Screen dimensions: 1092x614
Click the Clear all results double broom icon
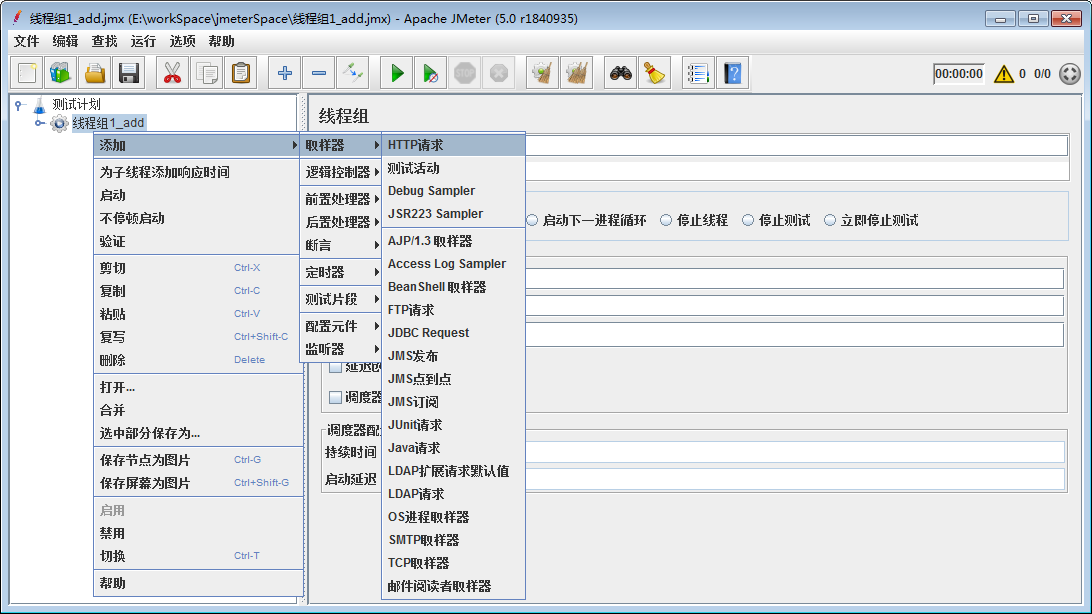[x=577, y=73]
